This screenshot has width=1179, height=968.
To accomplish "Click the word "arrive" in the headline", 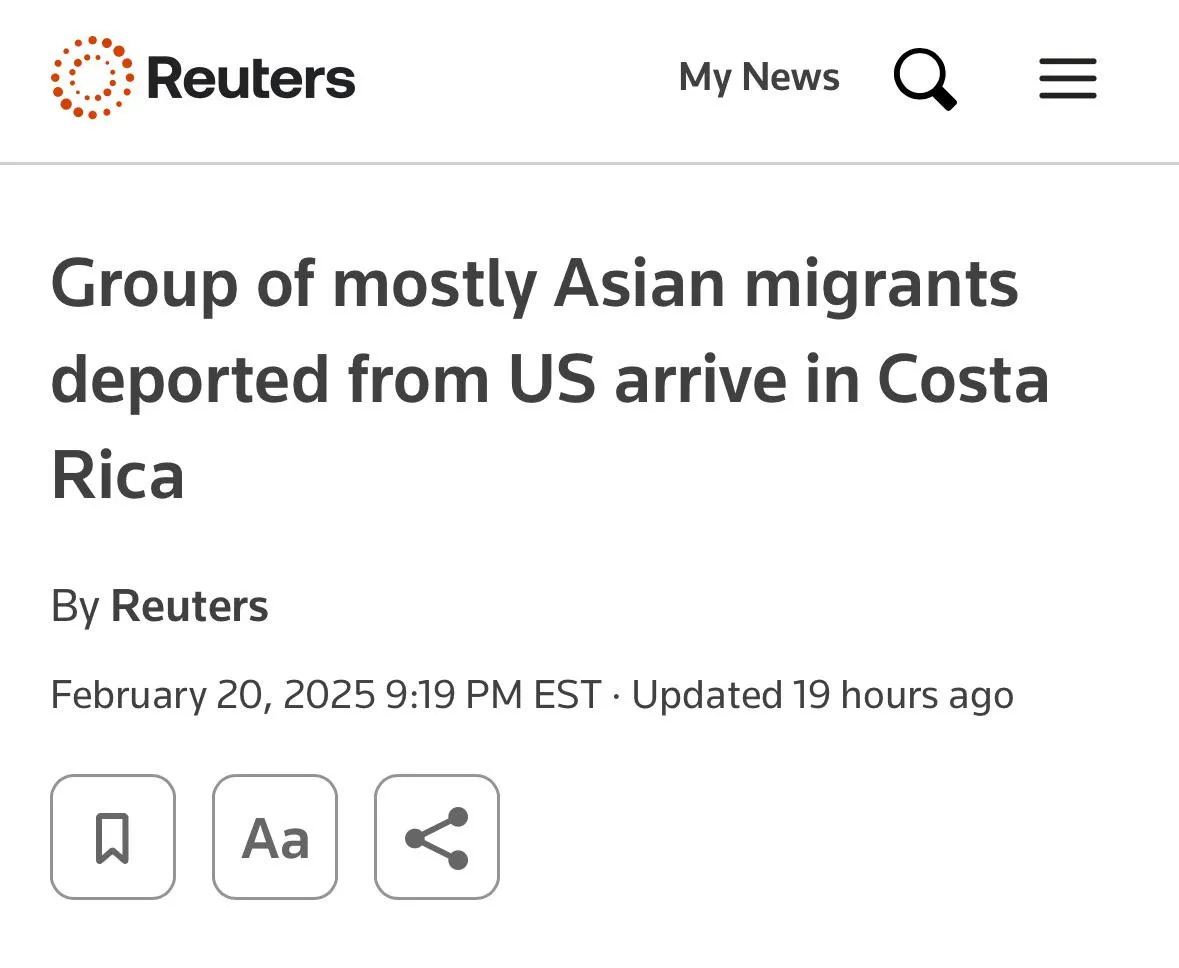I will click(x=700, y=381).
